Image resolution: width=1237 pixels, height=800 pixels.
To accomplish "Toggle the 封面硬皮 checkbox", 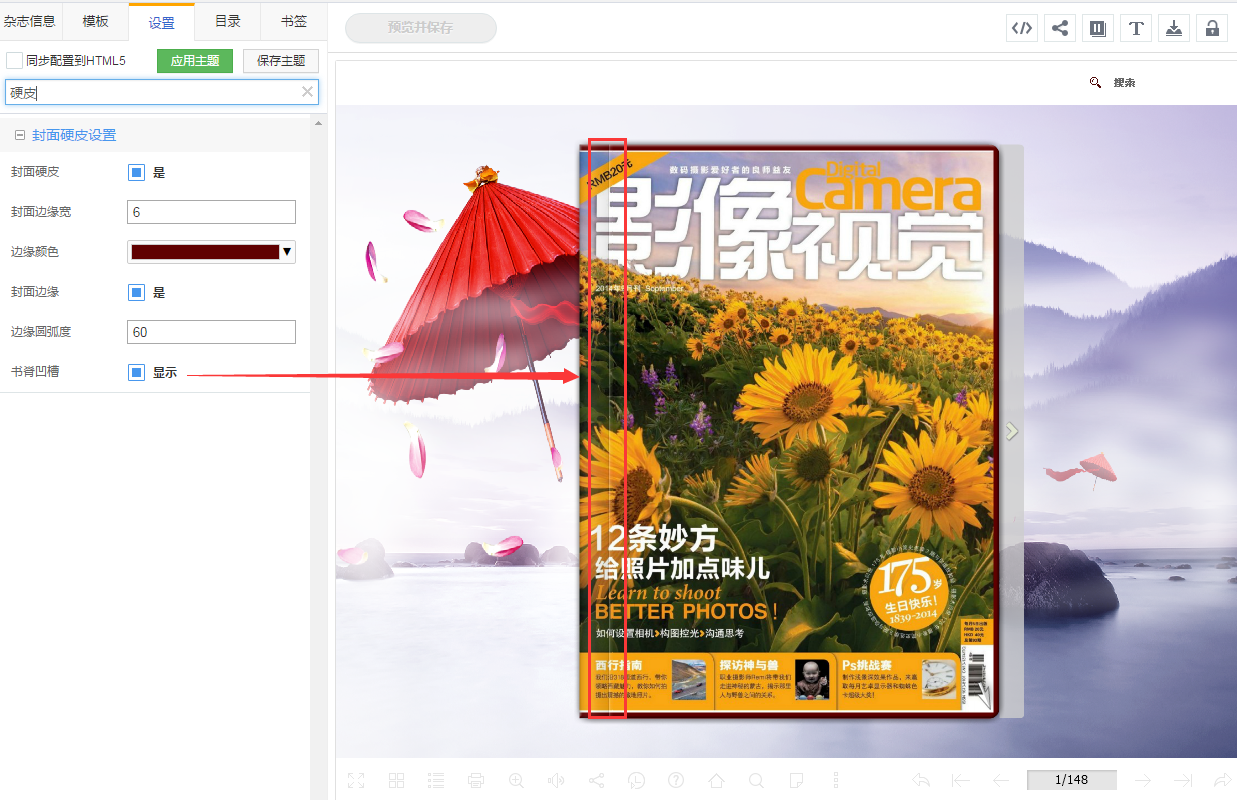I will coord(137,172).
